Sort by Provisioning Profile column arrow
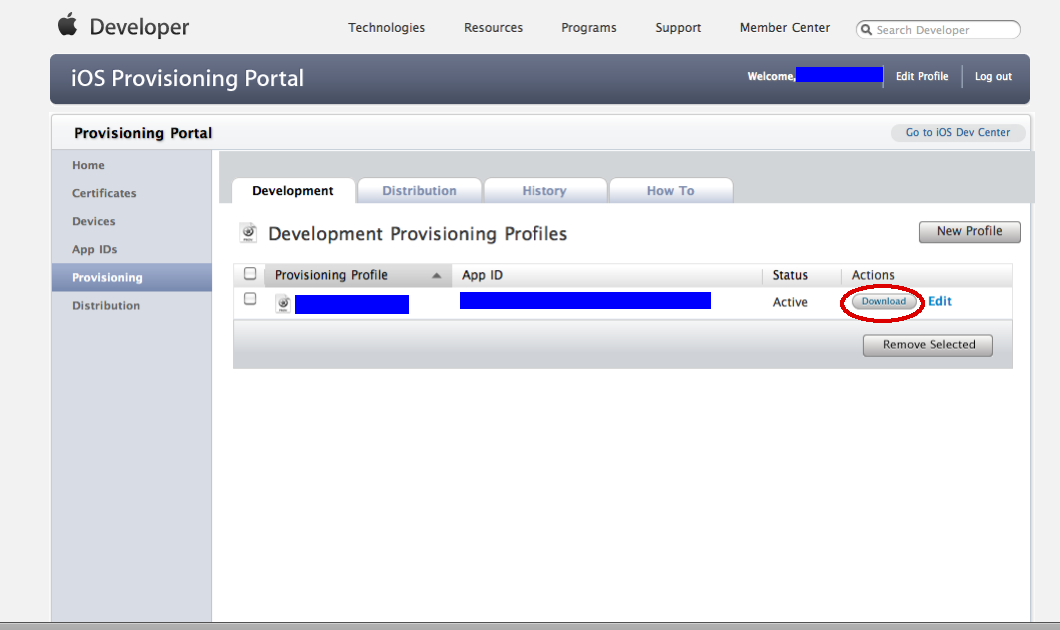 point(437,275)
